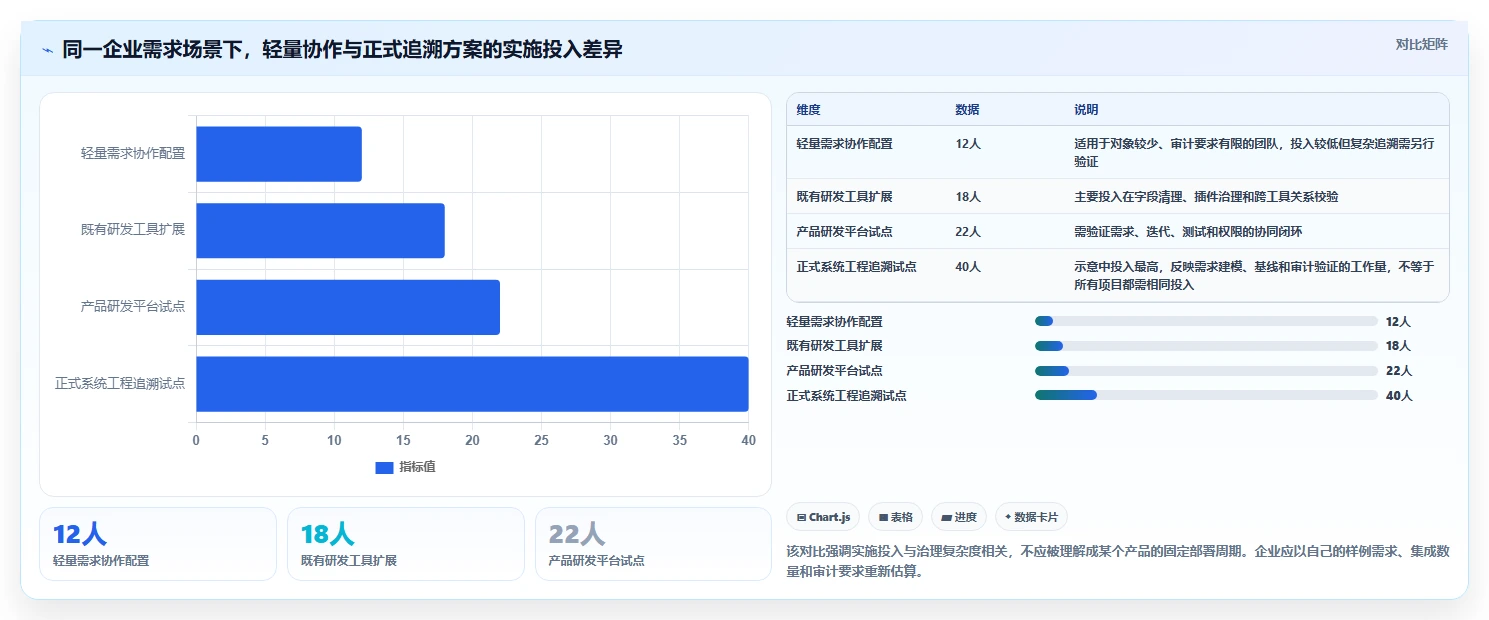Click the progress bar for 轻量需求协作配置
This screenshot has height=620, width=1489.
[1206, 321]
